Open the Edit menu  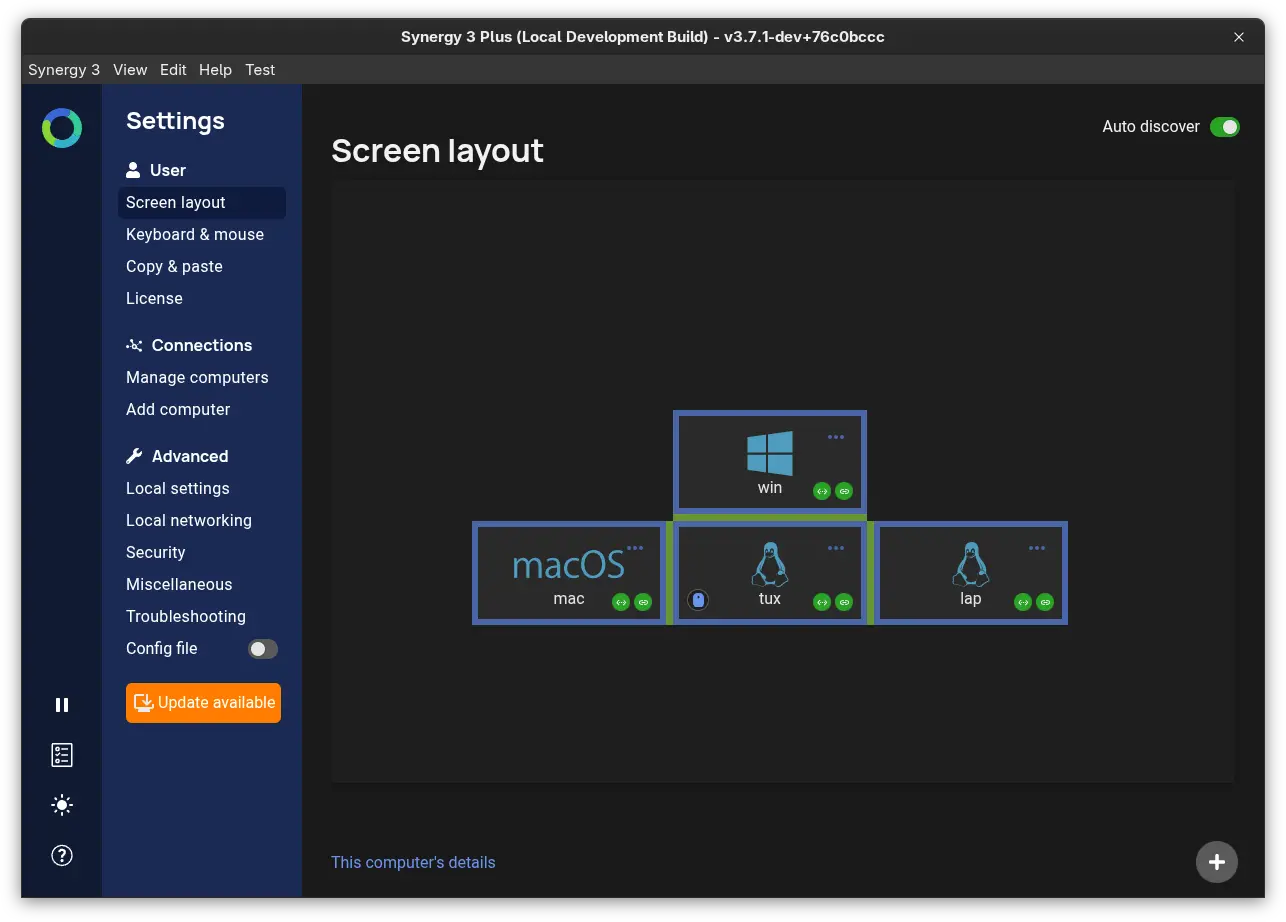click(173, 70)
